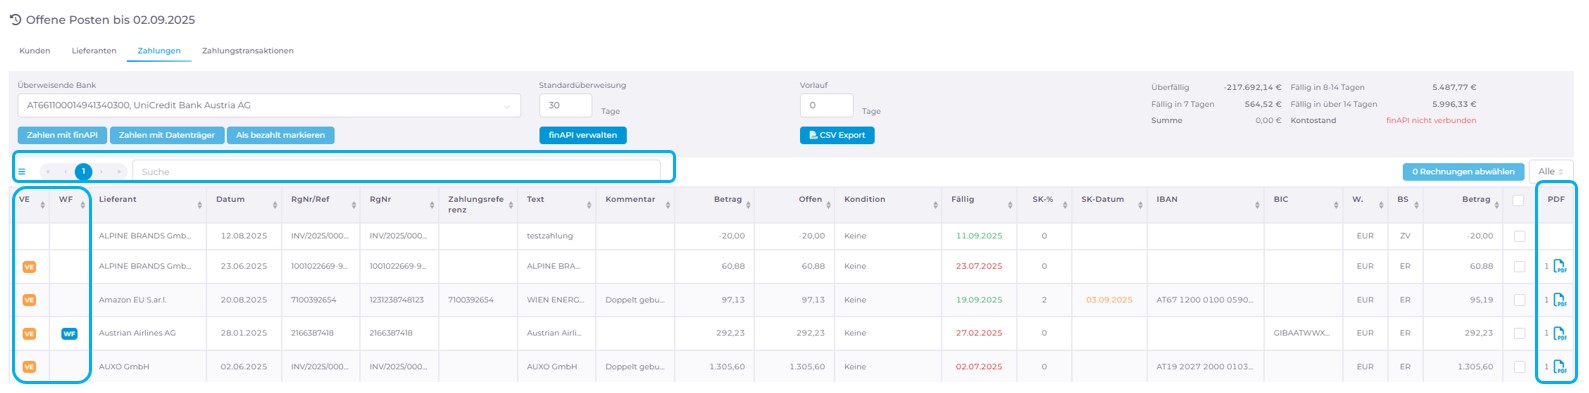Screen dimensions: 1589x393
Task: Tick the select-all checkbox in table header
Action: pos(1519,201)
